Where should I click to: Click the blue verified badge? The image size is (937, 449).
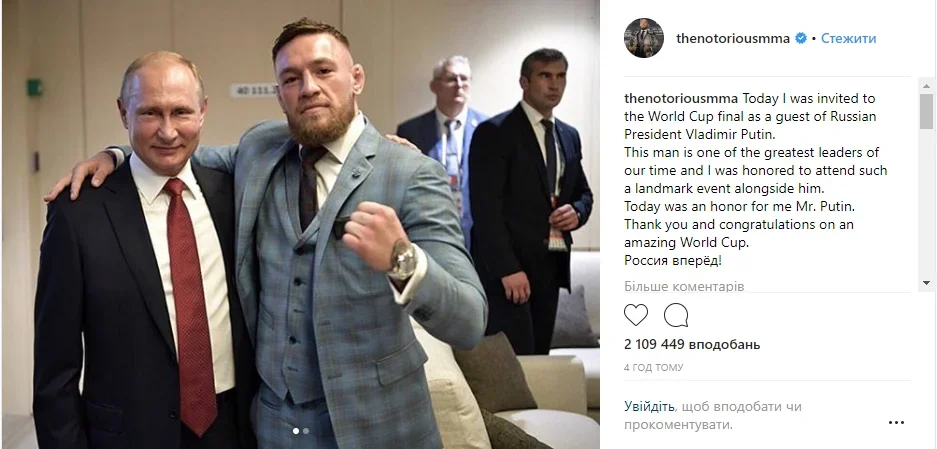tap(801, 38)
